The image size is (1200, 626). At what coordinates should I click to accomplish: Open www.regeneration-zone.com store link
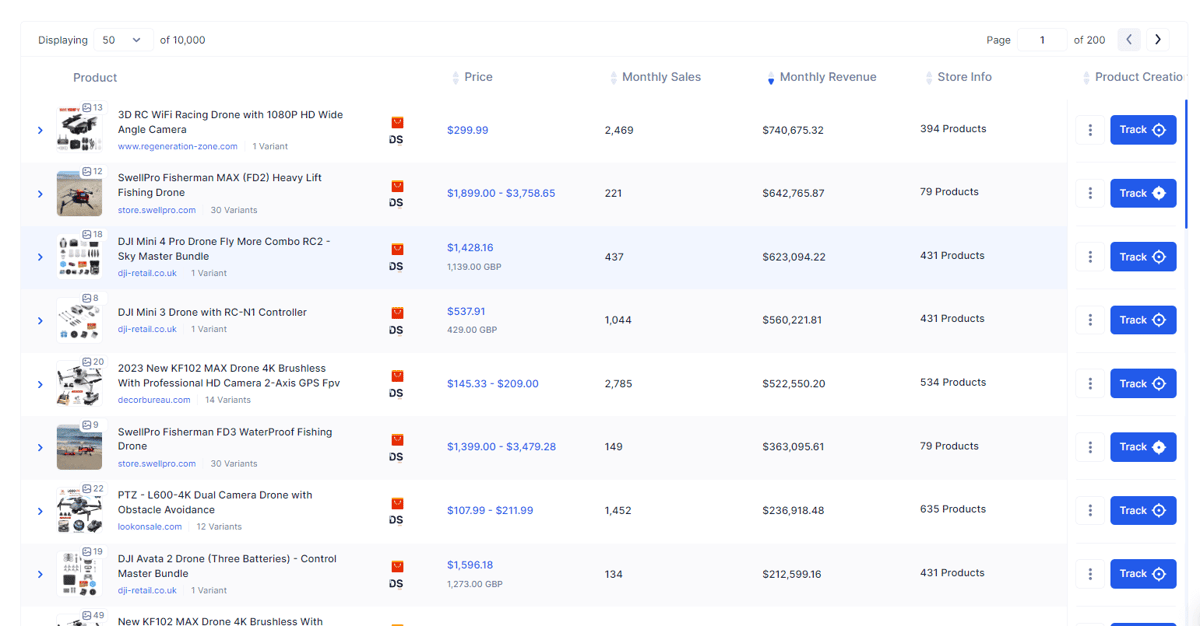point(178,147)
